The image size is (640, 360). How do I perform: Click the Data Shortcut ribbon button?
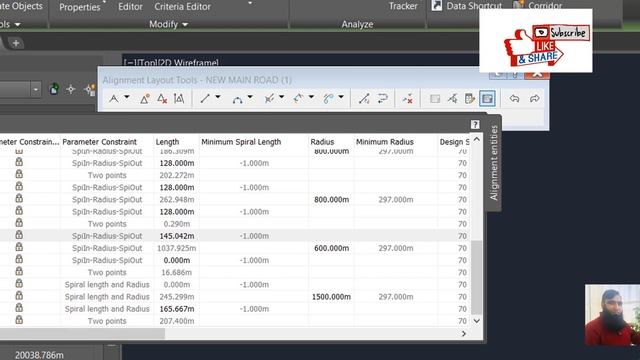[467, 6]
